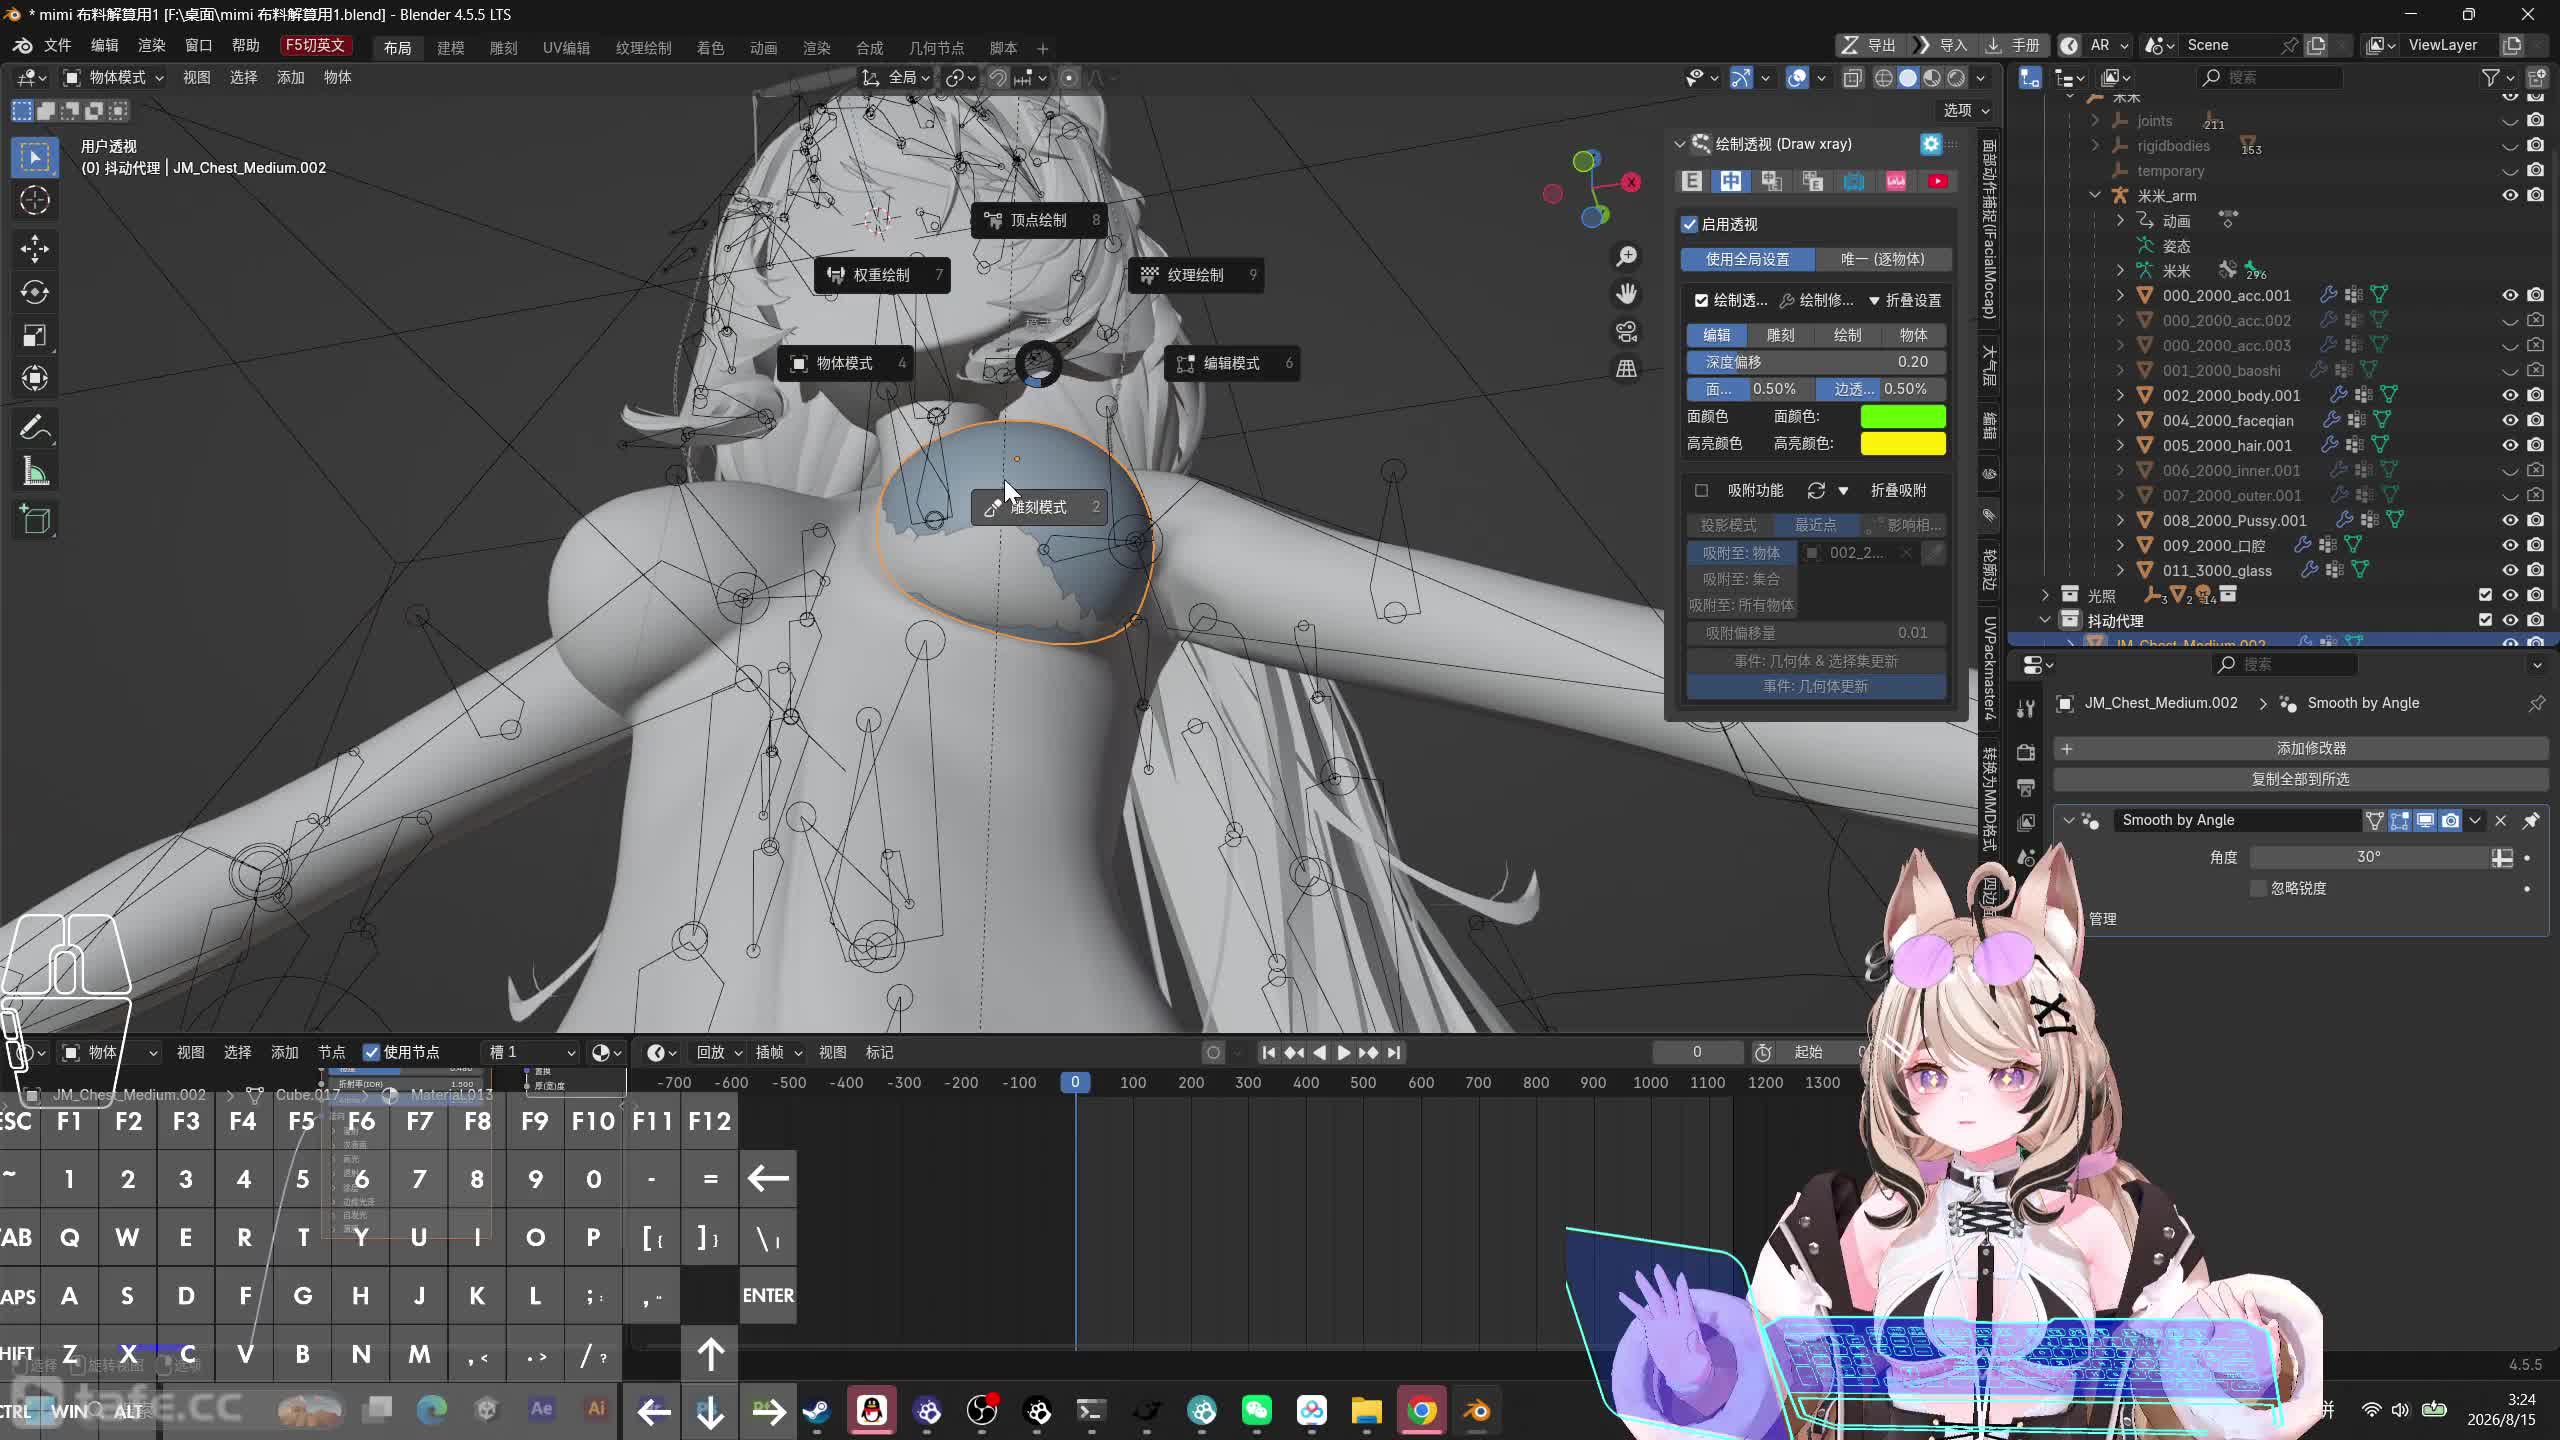2560x1440 pixels.
Task: Enable the 忽略锐度 checkbox
Action: tap(2258, 888)
